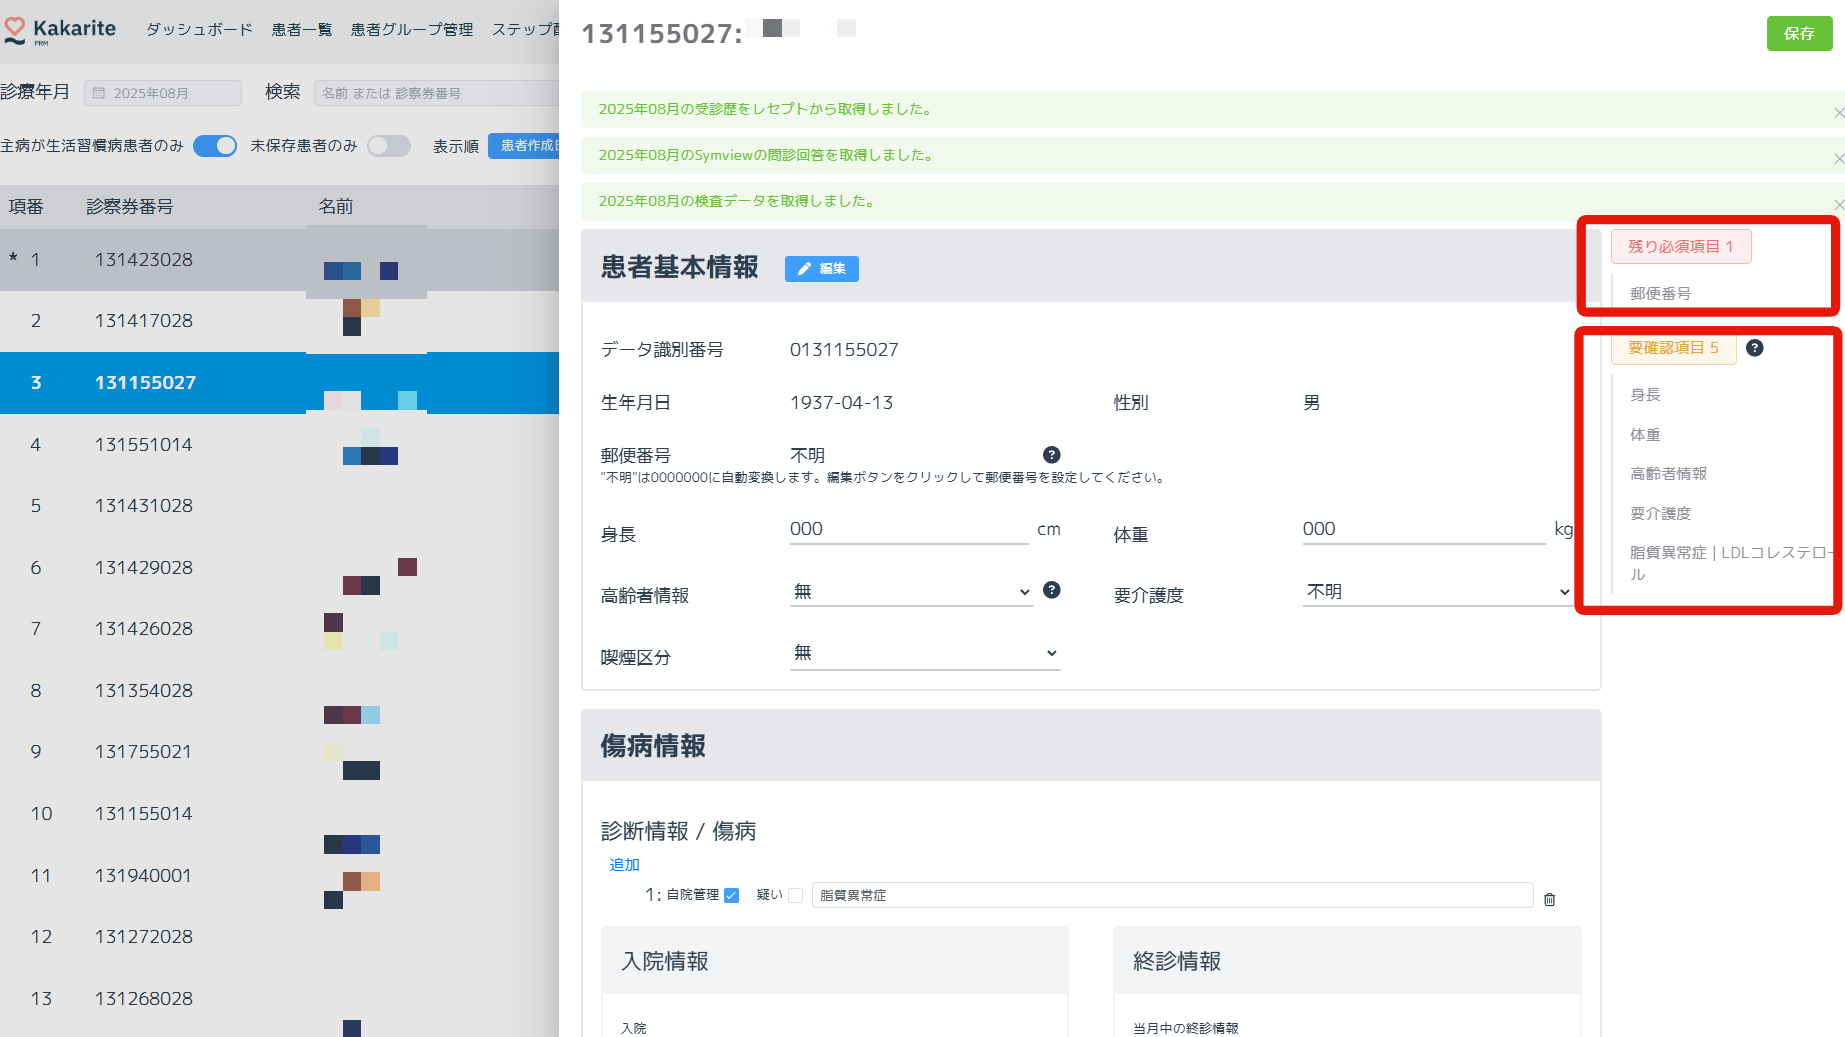This screenshot has height=1037, width=1845.
Task: Uncheck the 自院管理 checkbox
Action: coord(731,895)
